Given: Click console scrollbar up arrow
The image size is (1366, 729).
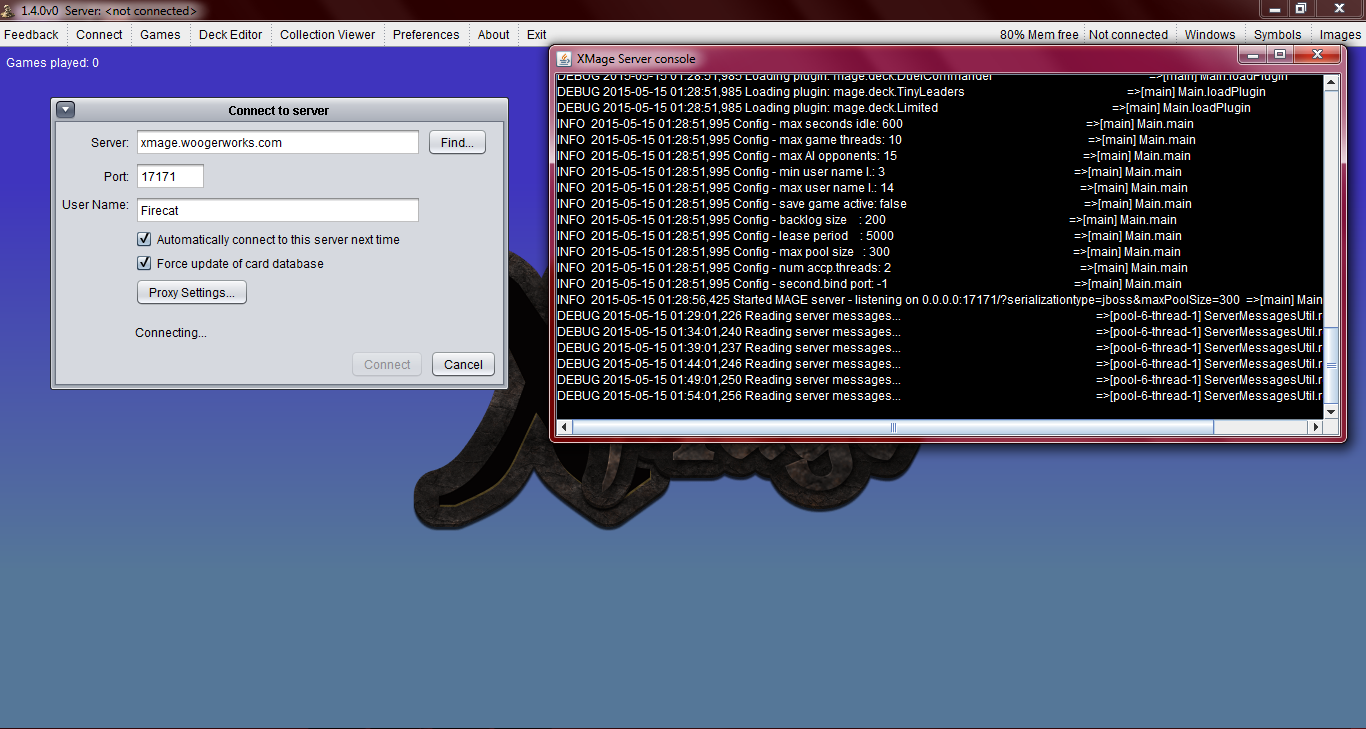Looking at the screenshot, I should pos(1331,83).
